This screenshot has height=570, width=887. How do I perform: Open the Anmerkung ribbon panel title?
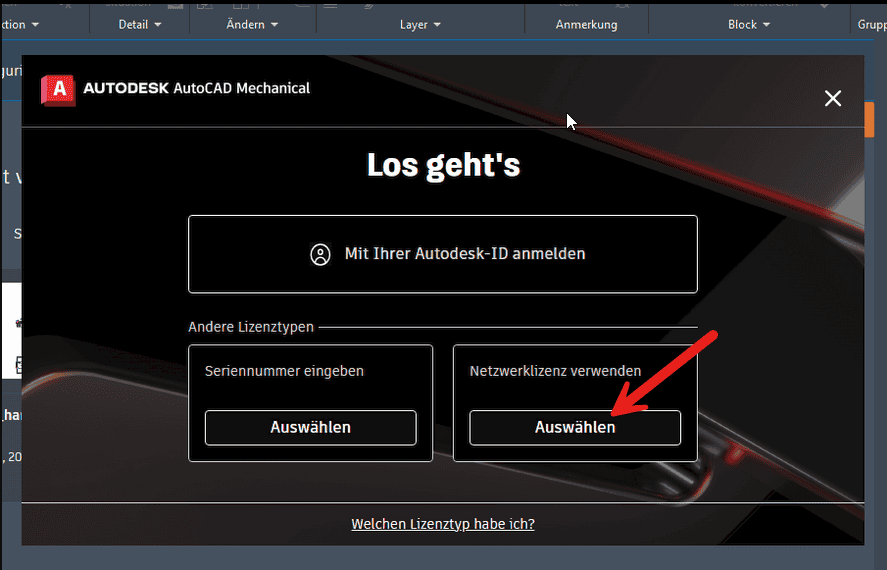(x=586, y=25)
